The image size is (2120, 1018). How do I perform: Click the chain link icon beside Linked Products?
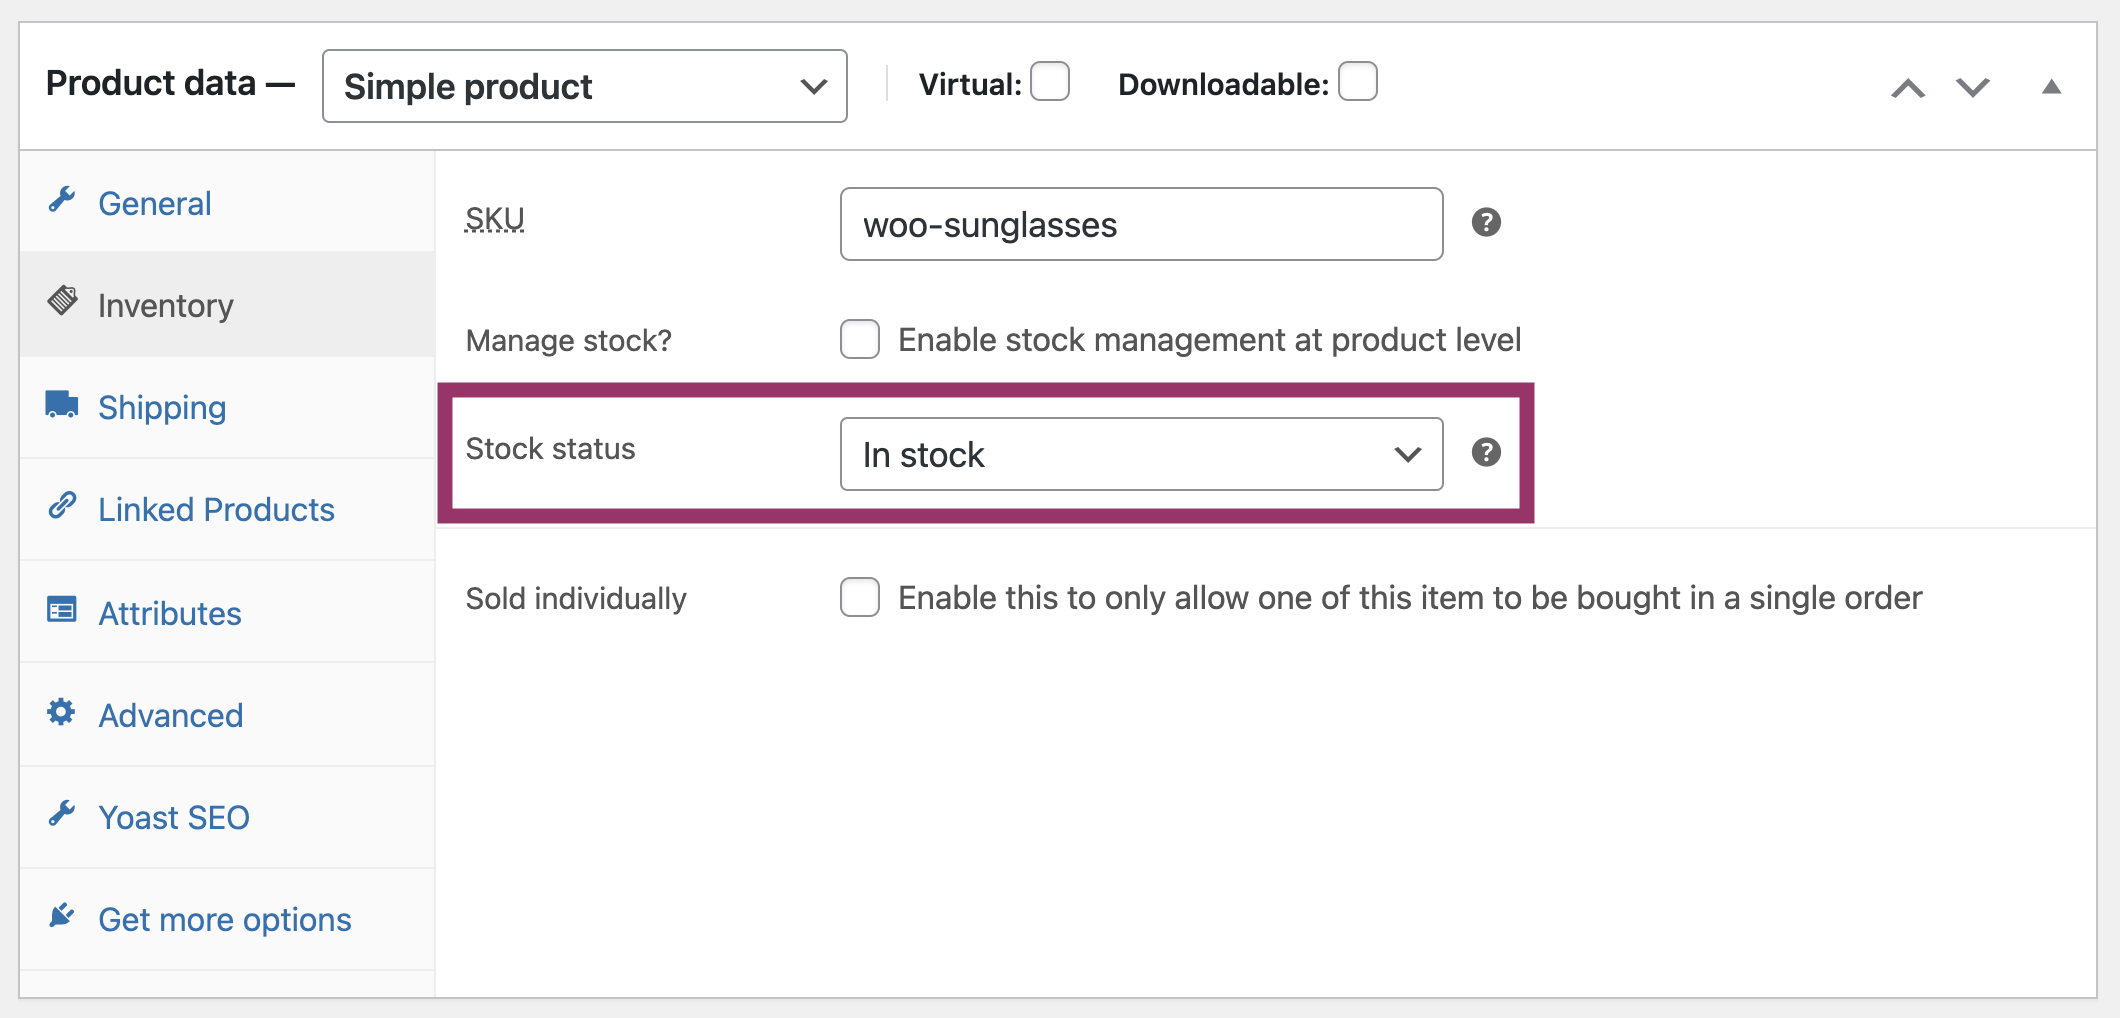[62, 507]
